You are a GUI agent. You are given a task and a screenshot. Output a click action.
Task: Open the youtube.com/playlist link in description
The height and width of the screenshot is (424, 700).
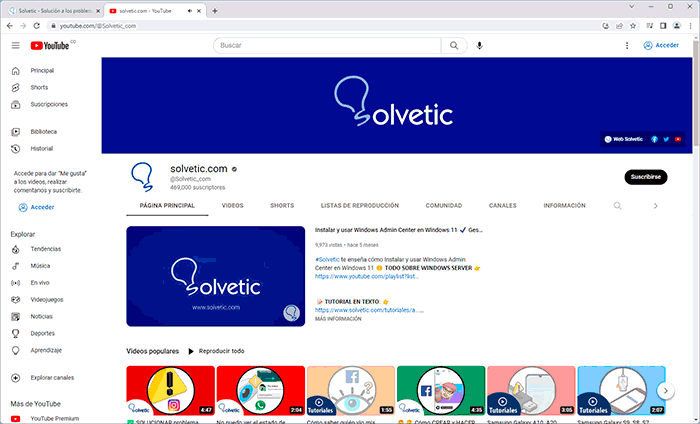pos(367,276)
